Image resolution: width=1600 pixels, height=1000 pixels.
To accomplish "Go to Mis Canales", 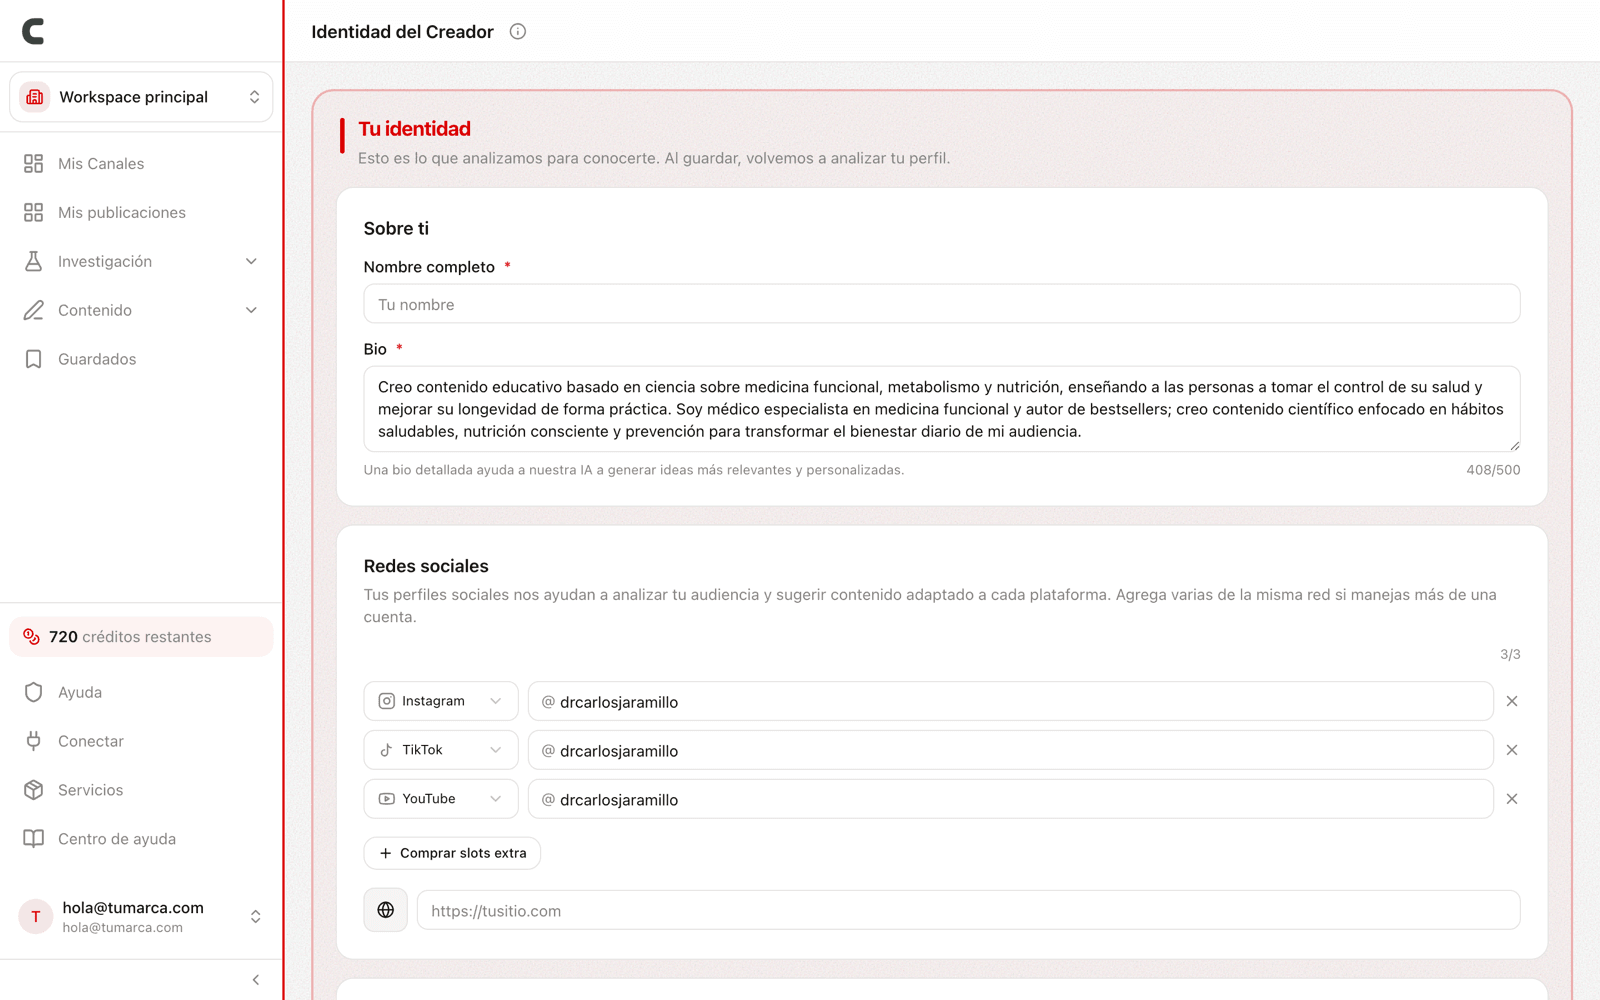I will point(141,163).
